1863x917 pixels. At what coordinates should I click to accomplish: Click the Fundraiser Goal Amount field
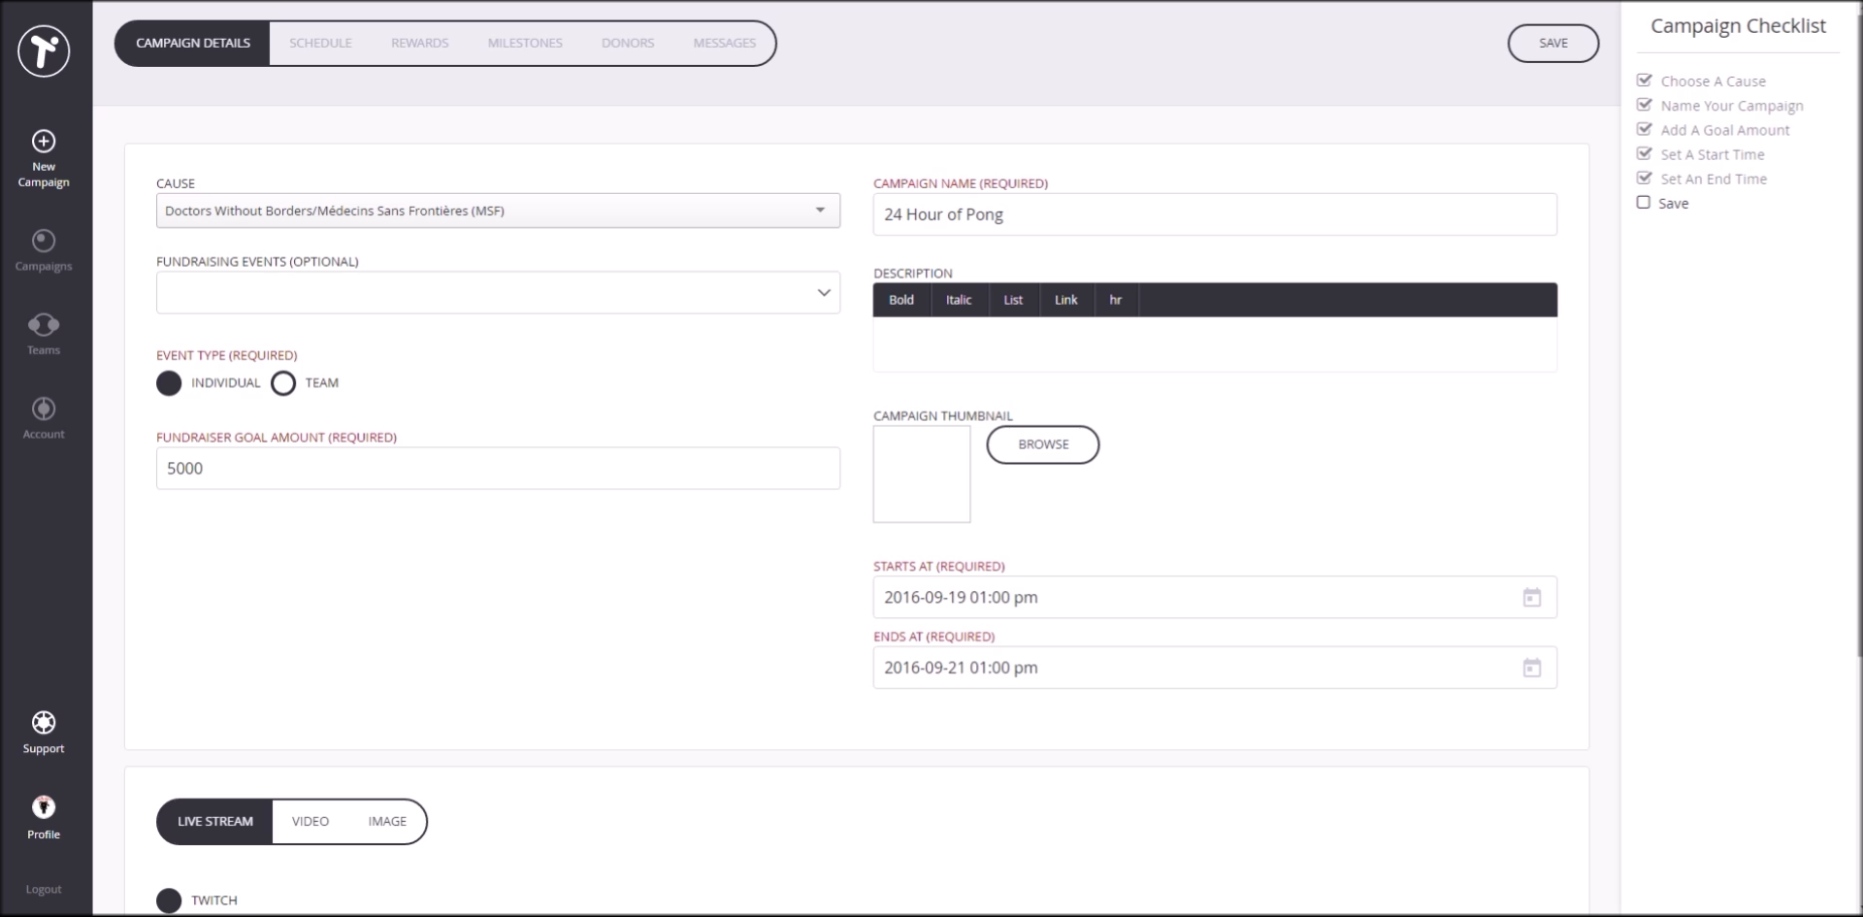click(x=498, y=468)
